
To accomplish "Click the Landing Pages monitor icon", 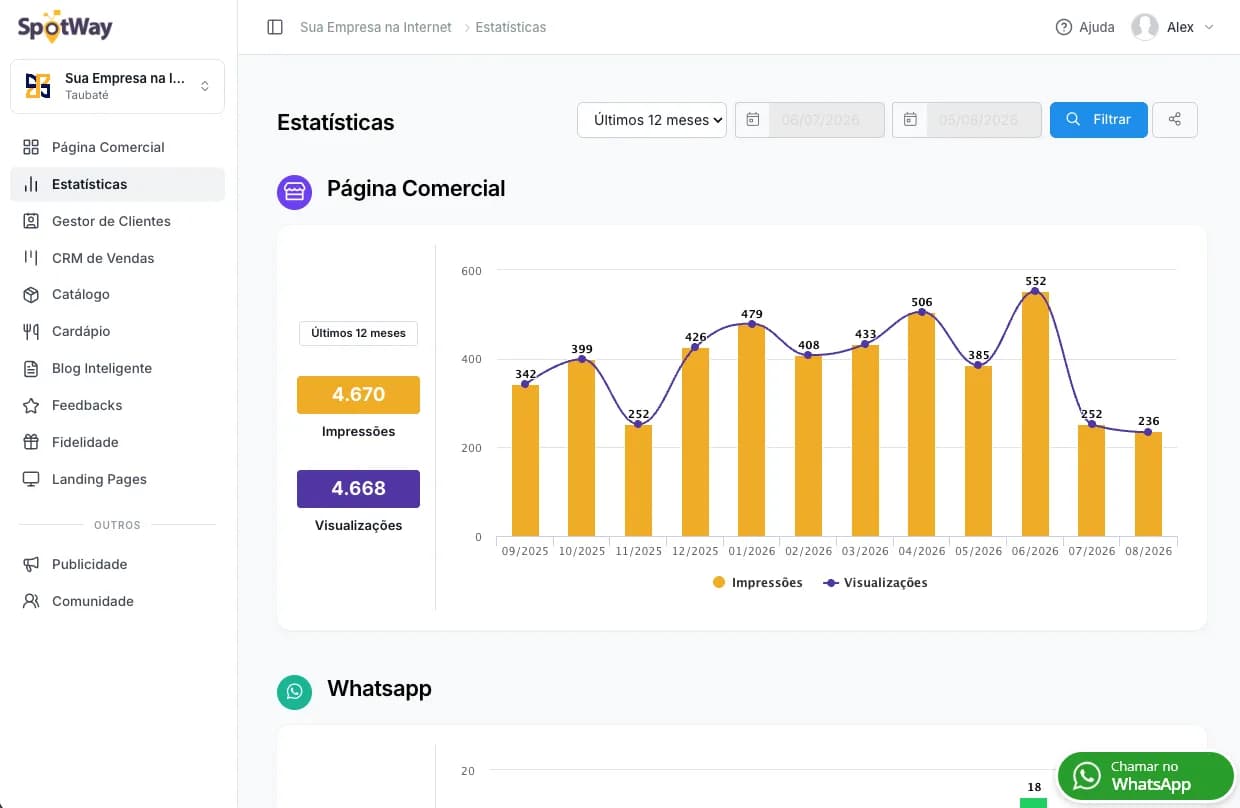I will tap(31, 479).
